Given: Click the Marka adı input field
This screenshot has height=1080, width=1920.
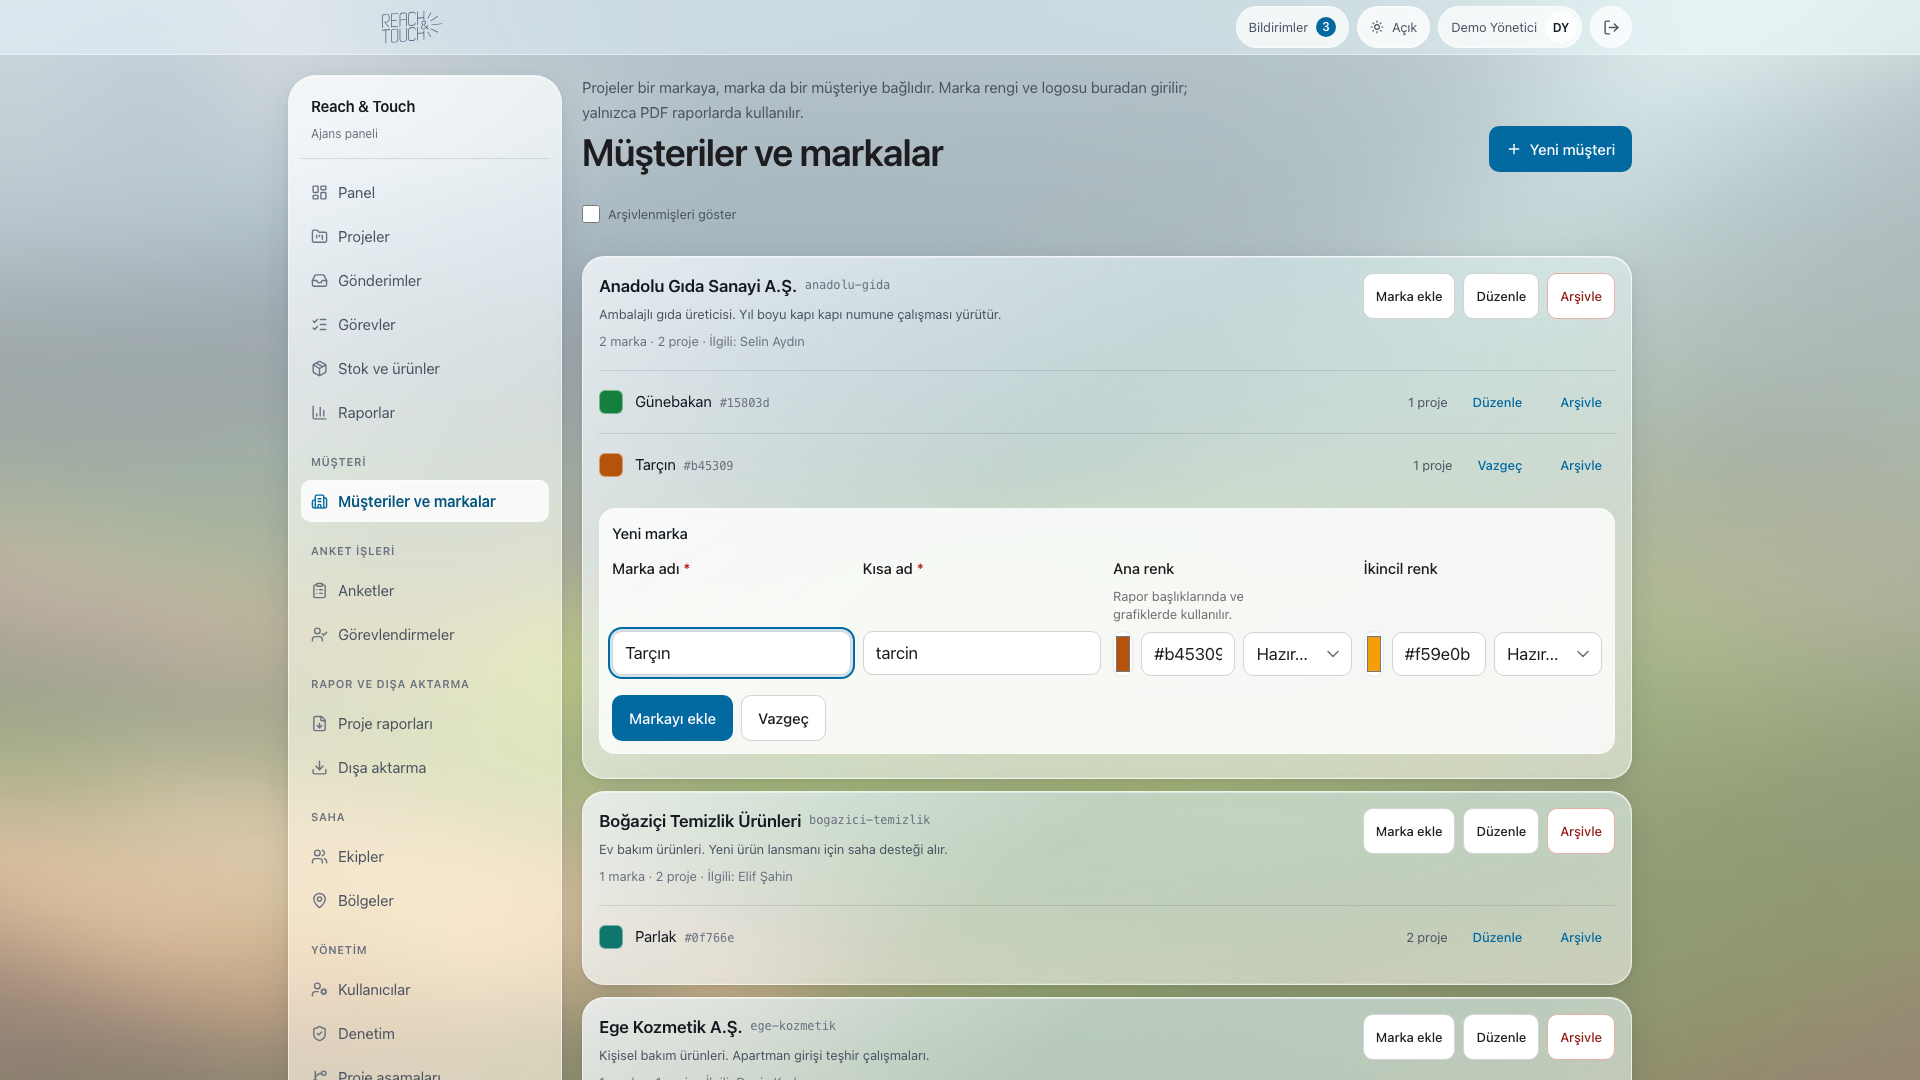Looking at the screenshot, I should pos(731,653).
